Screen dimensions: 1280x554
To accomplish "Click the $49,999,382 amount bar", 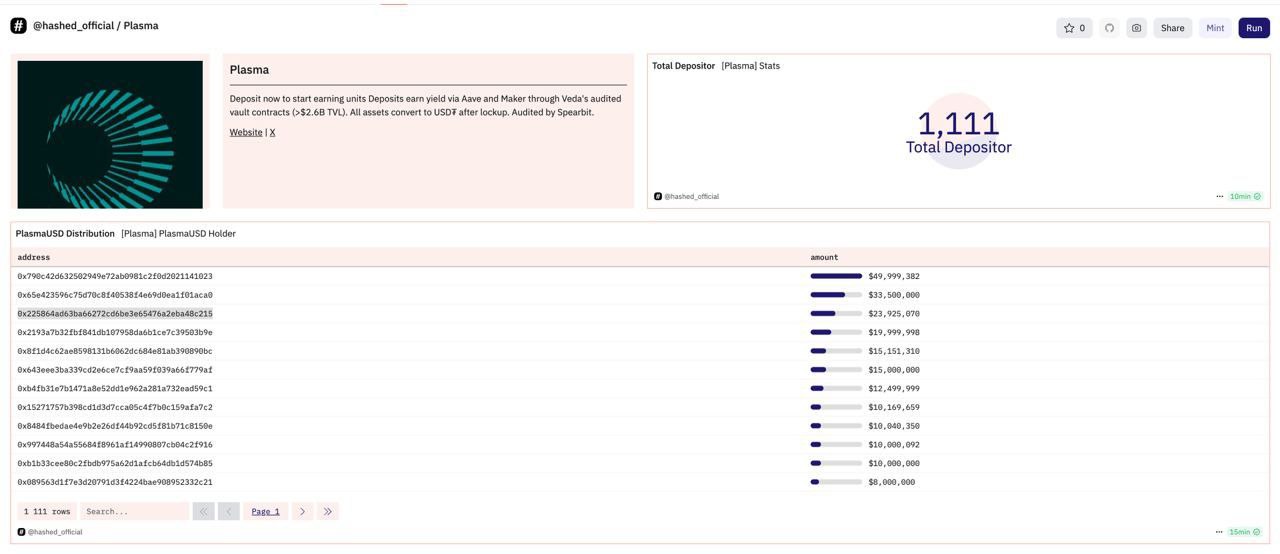I will point(836,276).
